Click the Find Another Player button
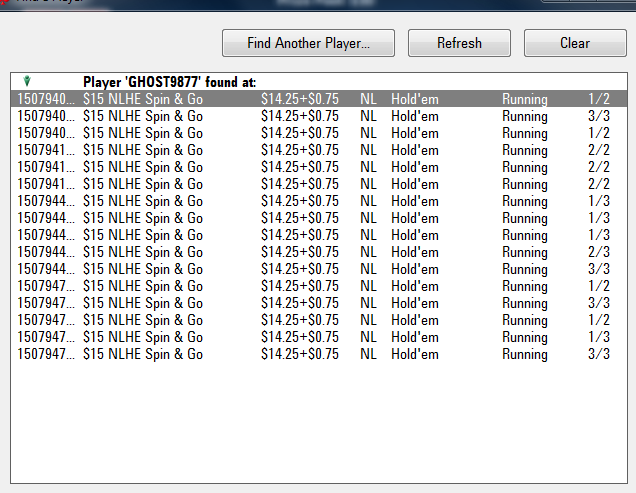Screen dimensions: 636x493 [308, 43]
